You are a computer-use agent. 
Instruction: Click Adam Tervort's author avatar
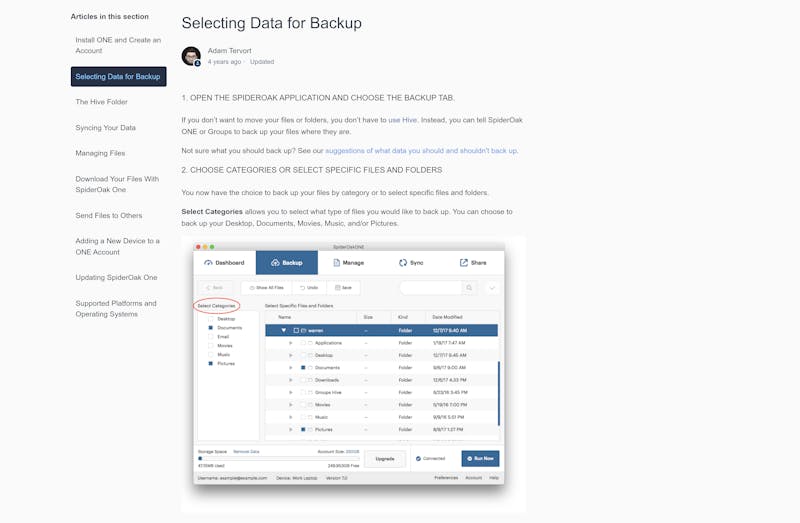(x=191, y=56)
